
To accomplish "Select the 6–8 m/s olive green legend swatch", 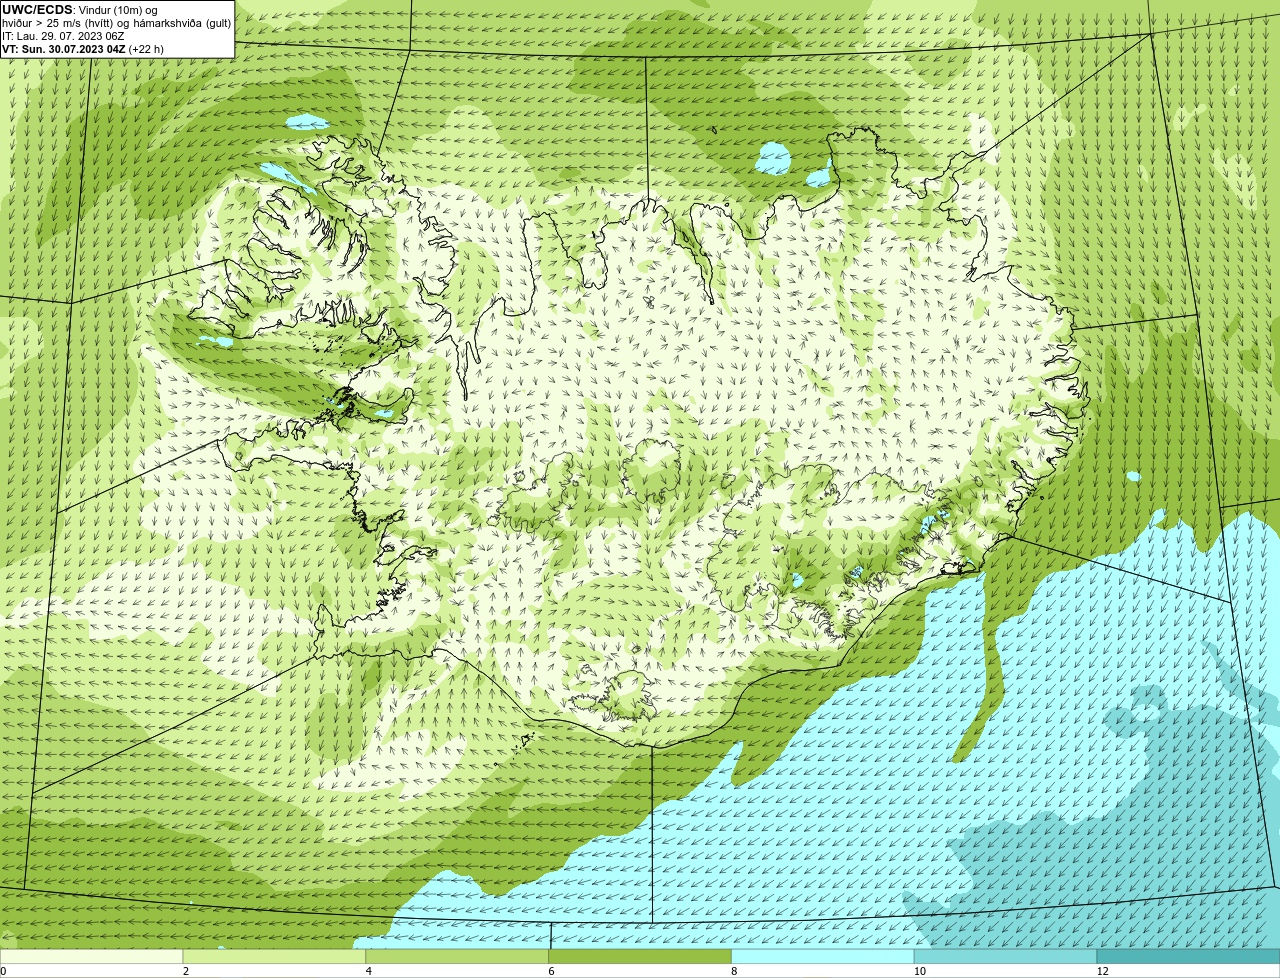I will [x=640, y=956].
